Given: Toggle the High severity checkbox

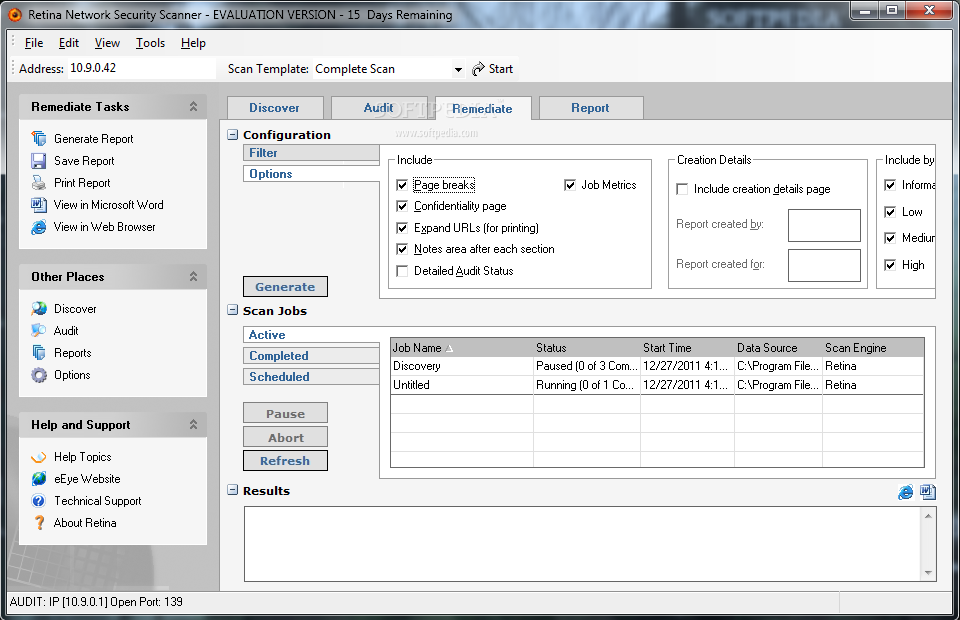Looking at the screenshot, I should coord(890,265).
